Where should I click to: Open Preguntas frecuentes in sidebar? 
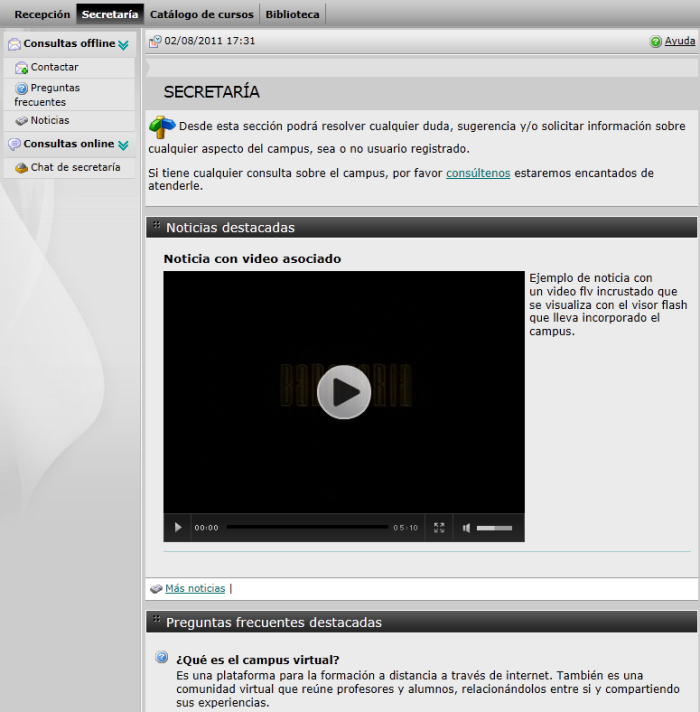[x=47, y=95]
